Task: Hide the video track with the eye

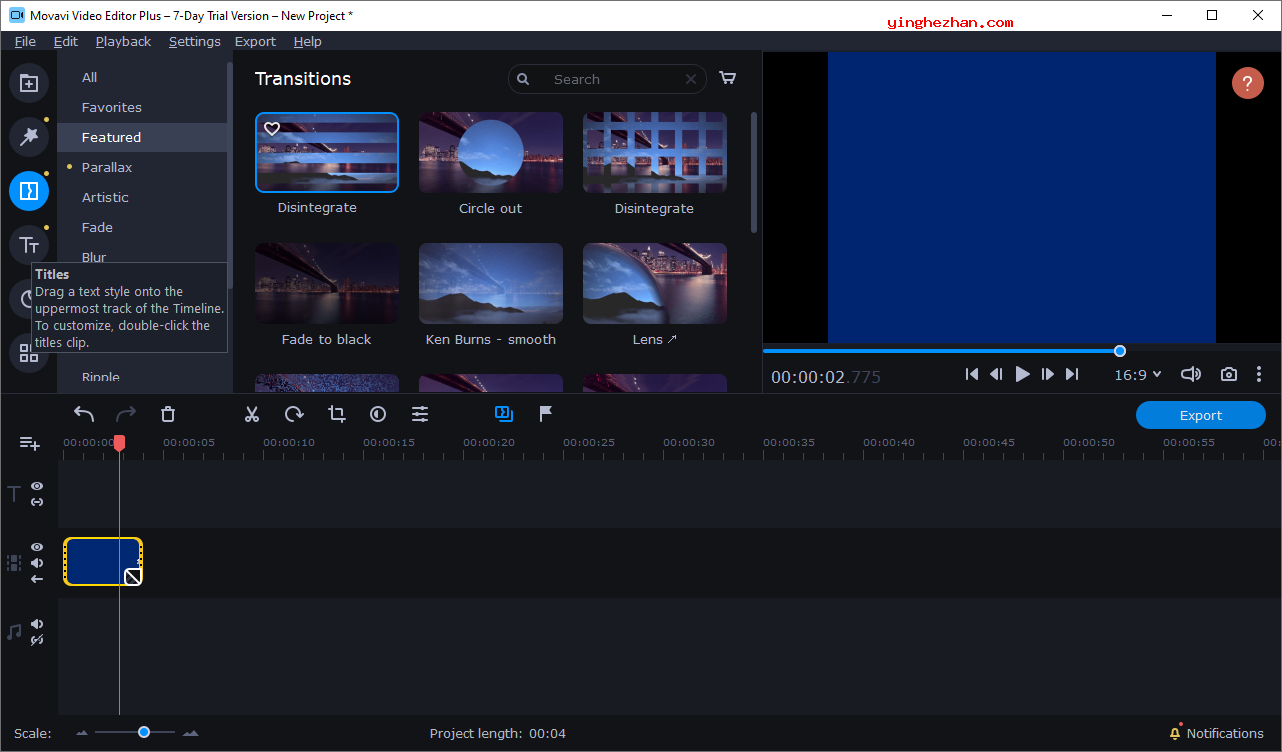Action: click(x=37, y=547)
